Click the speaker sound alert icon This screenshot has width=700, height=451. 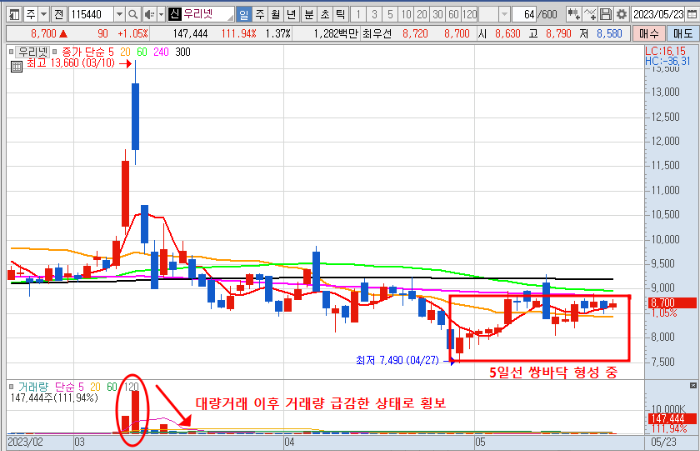click(x=150, y=15)
